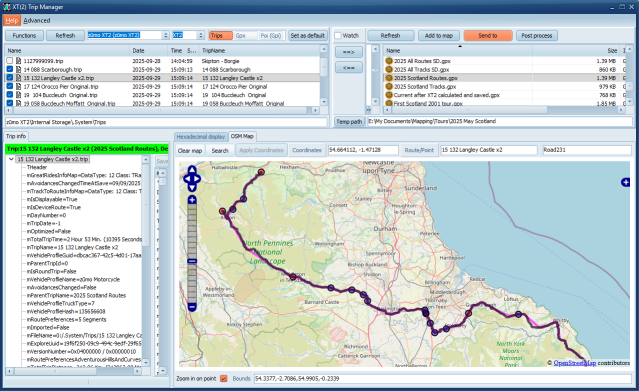The height and width of the screenshot is (391, 639).
Task: Click the Clear map button
Action: [x=190, y=150]
